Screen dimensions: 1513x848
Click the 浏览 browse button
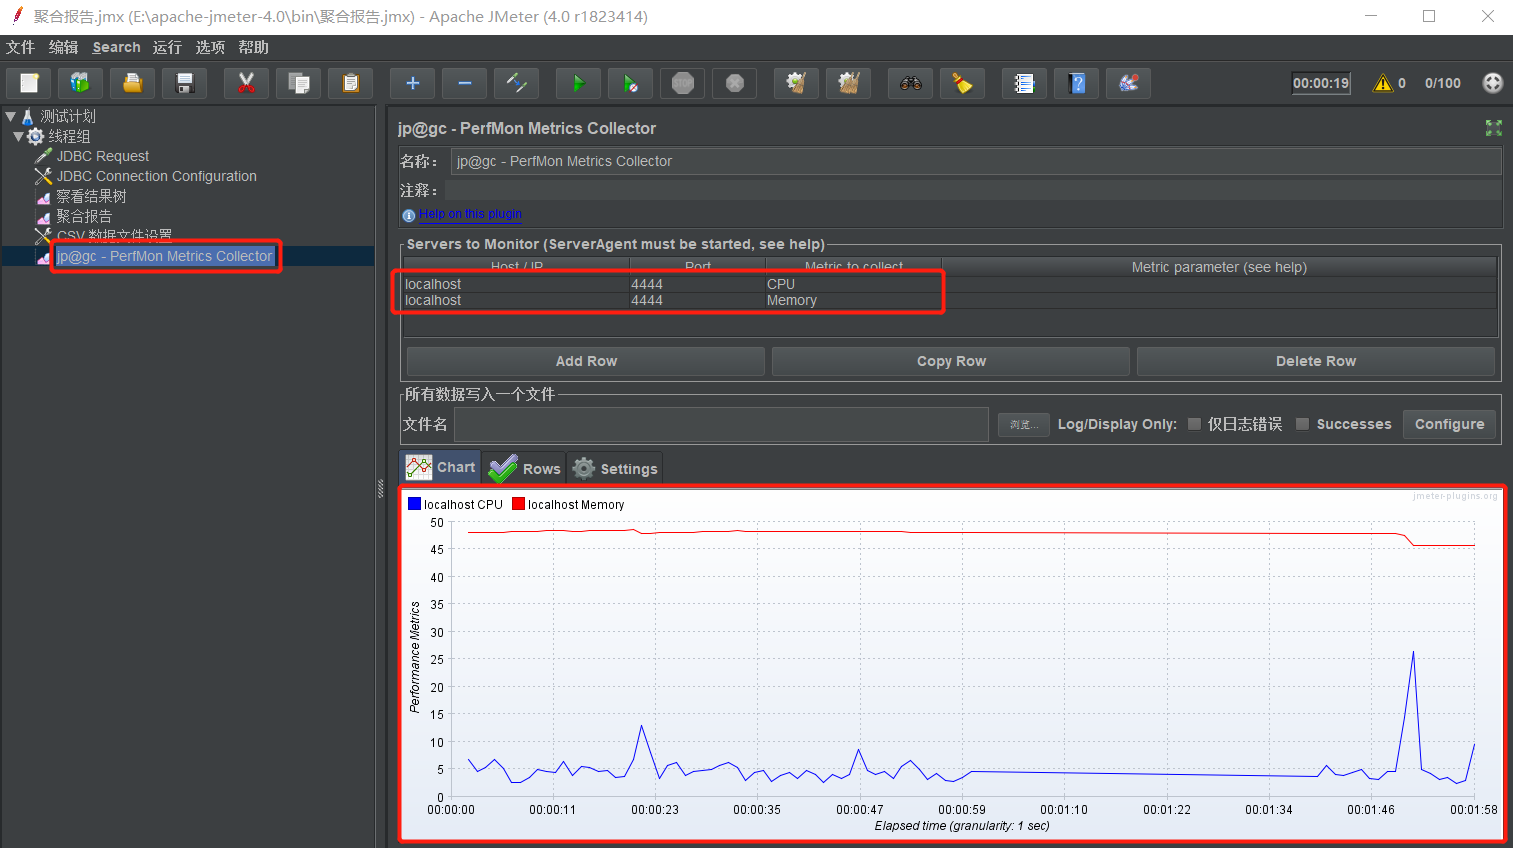tap(1024, 425)
